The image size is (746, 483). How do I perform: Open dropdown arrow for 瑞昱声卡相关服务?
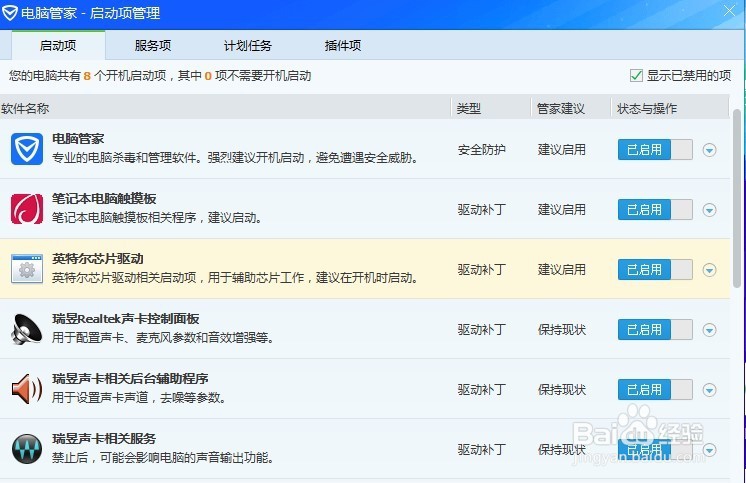tap(709, 450)
